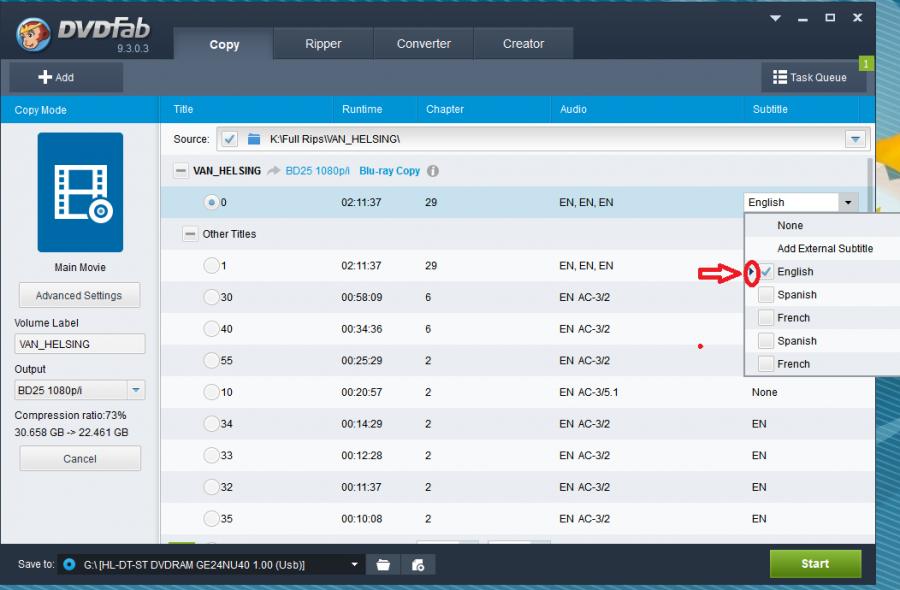
Task: Select title 35 radio button
Action: click(x=211, y=518)
